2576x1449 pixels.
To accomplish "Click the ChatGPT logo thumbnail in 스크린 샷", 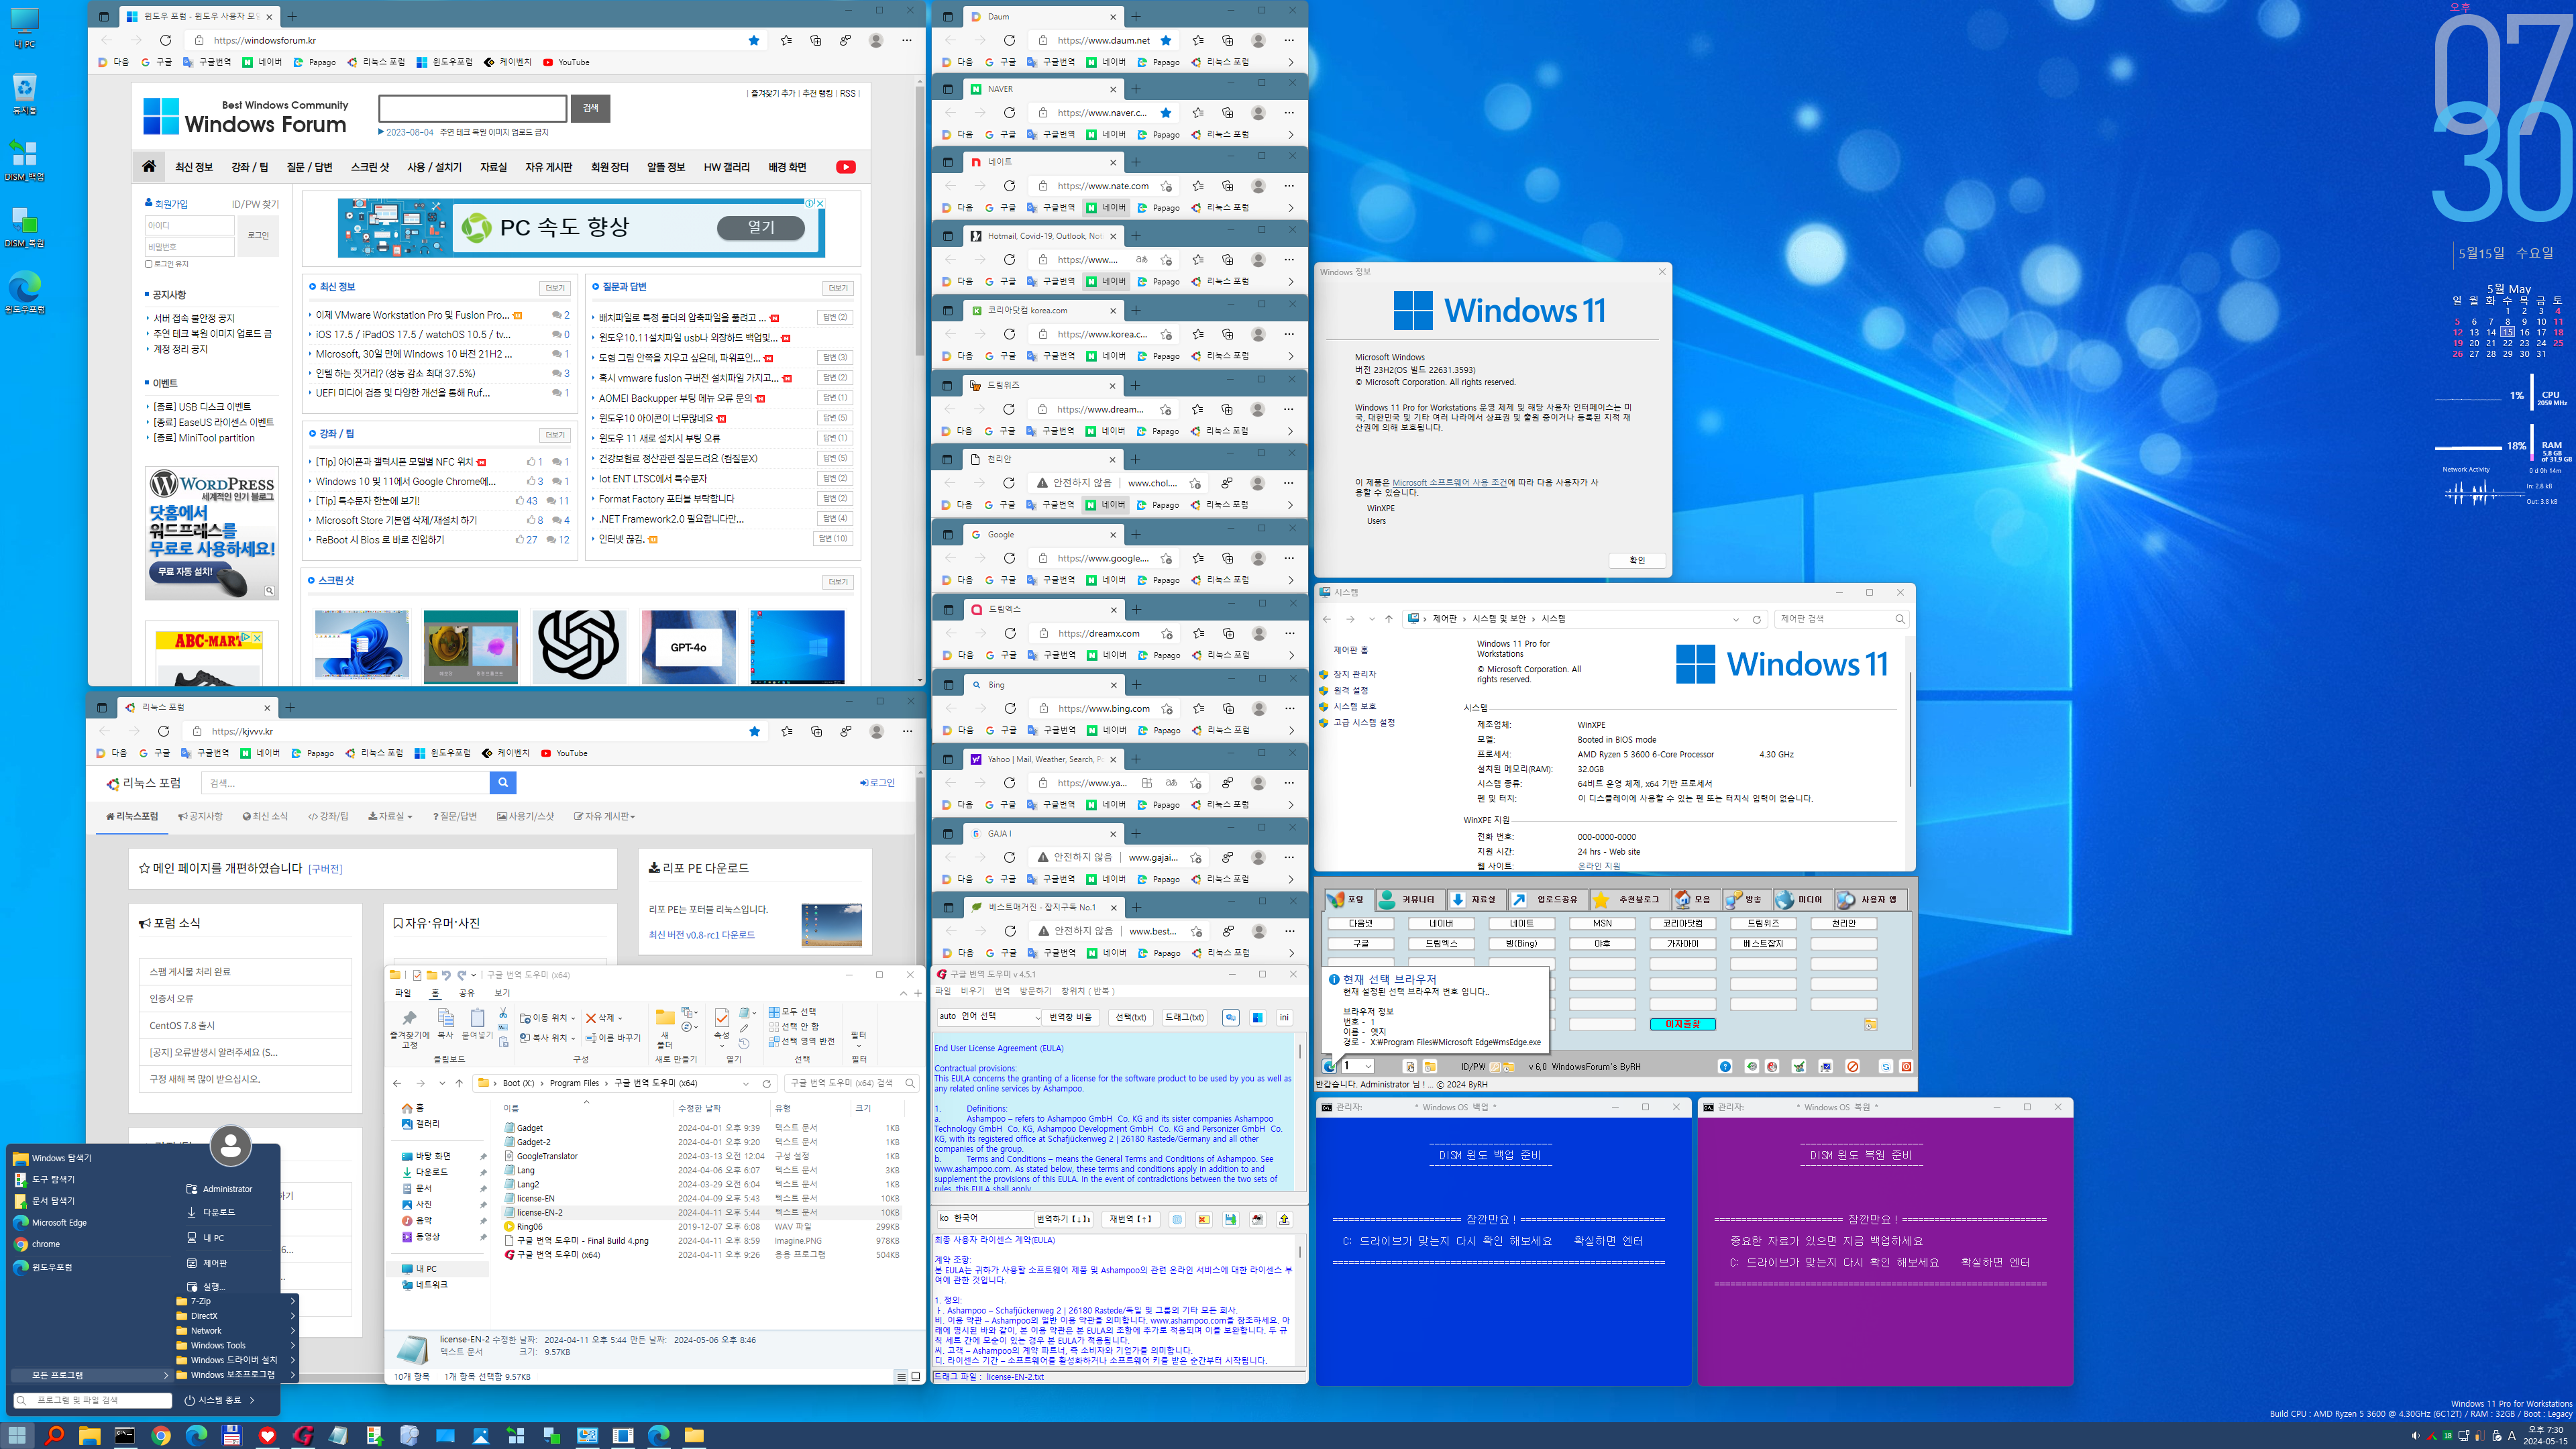I will click(579, 646).
